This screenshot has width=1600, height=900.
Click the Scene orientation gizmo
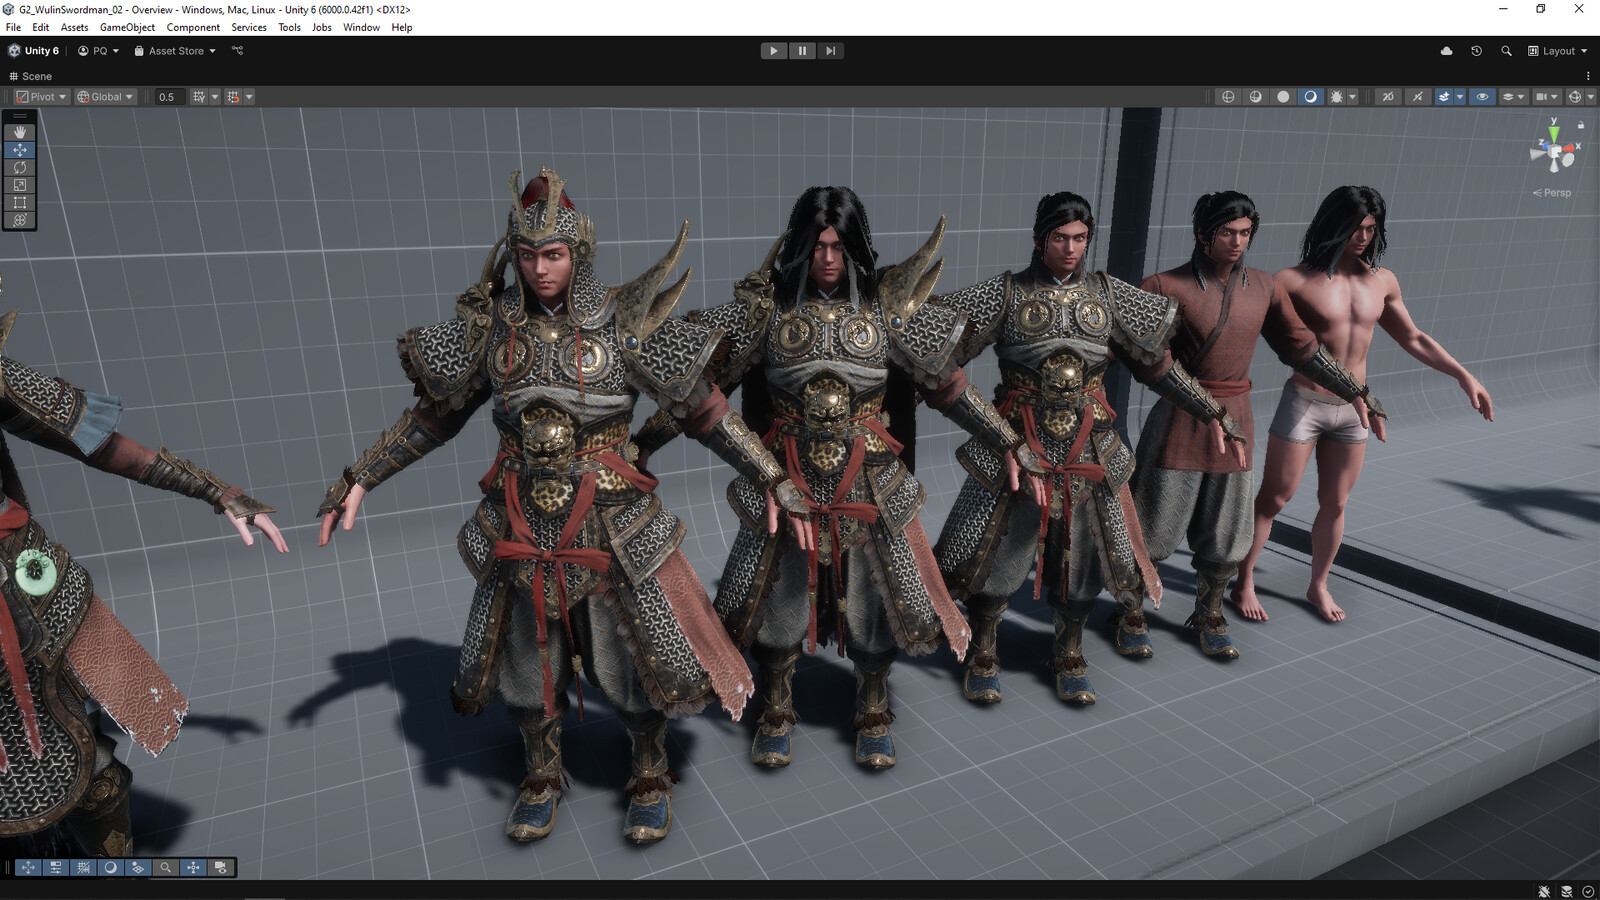(x=1553, y=151)
